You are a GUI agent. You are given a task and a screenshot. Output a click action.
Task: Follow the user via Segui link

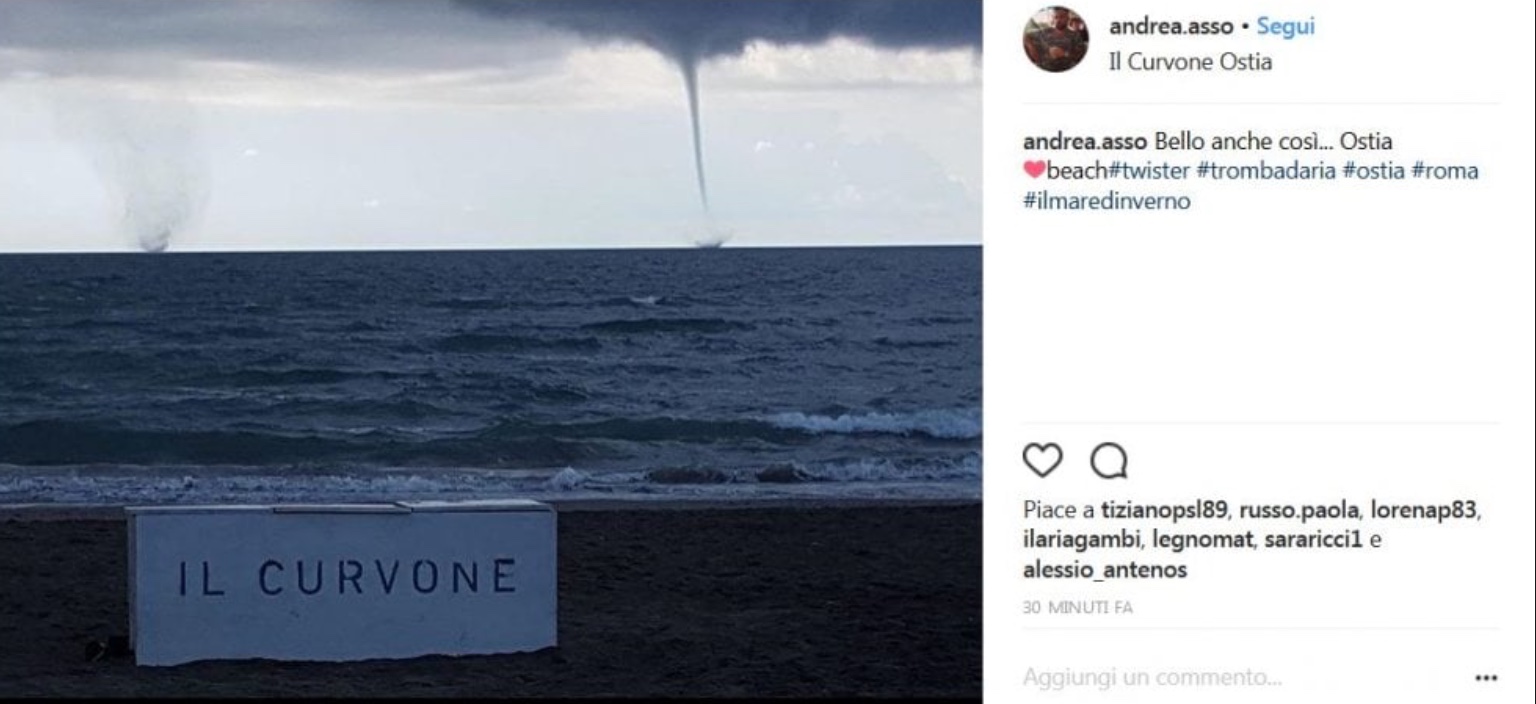click(1285, 27)
